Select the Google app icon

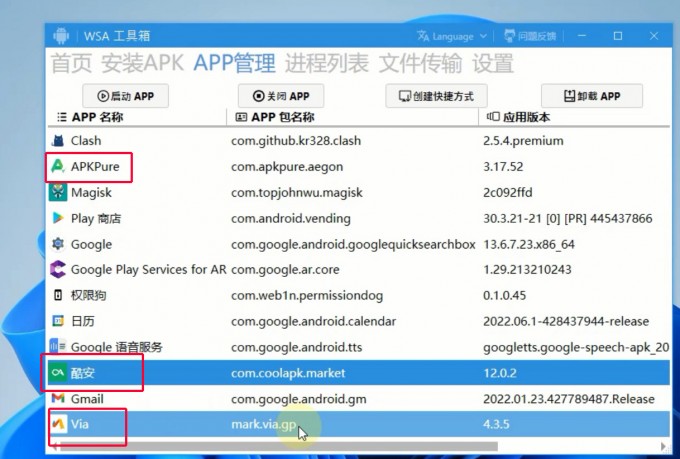pos(58,244)
